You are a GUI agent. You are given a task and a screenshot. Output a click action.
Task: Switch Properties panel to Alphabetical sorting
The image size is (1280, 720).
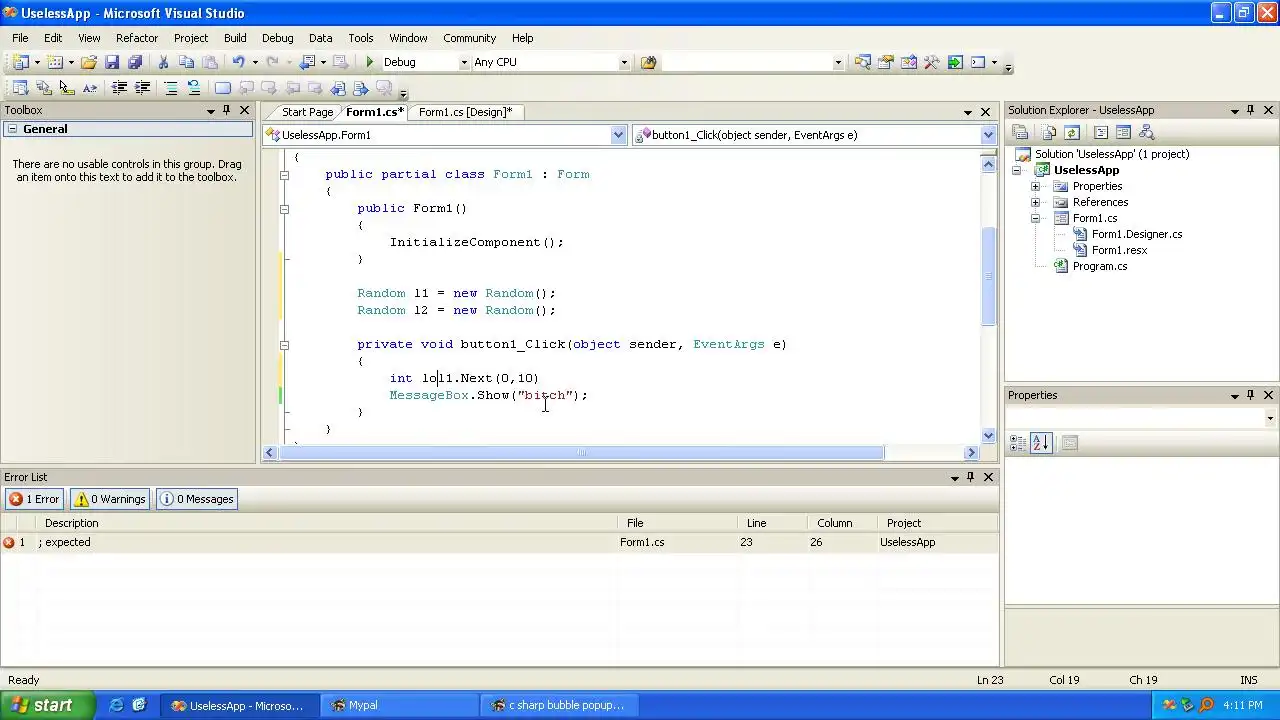(1041, 443)
